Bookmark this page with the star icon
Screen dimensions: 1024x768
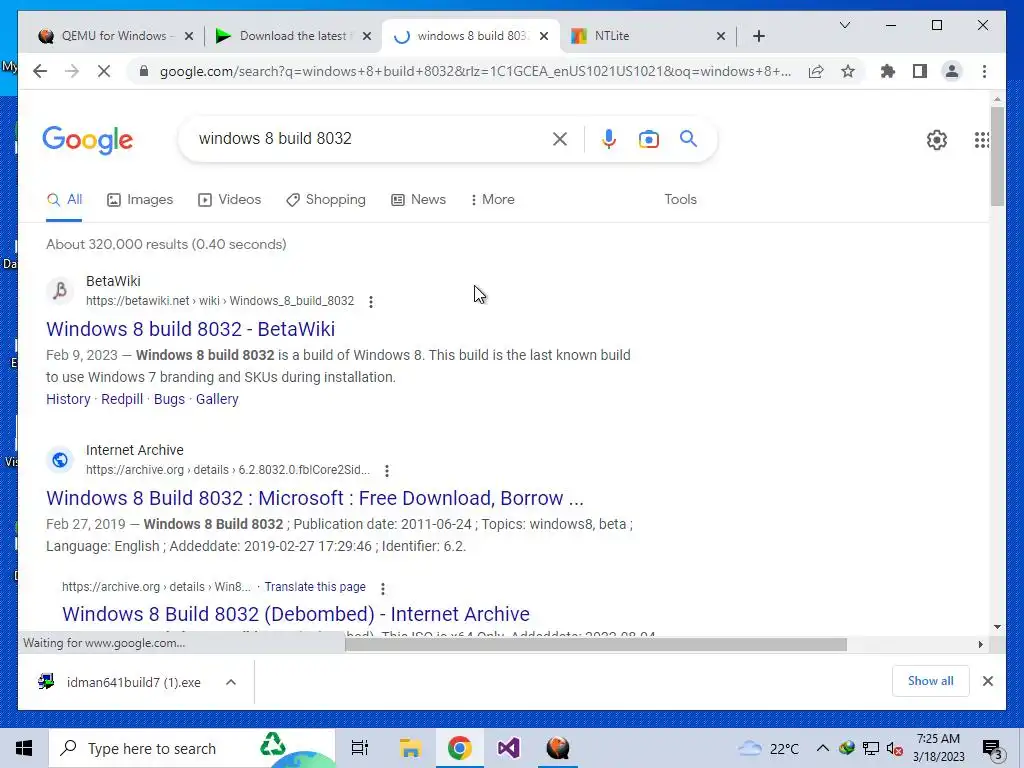point(848,71)
